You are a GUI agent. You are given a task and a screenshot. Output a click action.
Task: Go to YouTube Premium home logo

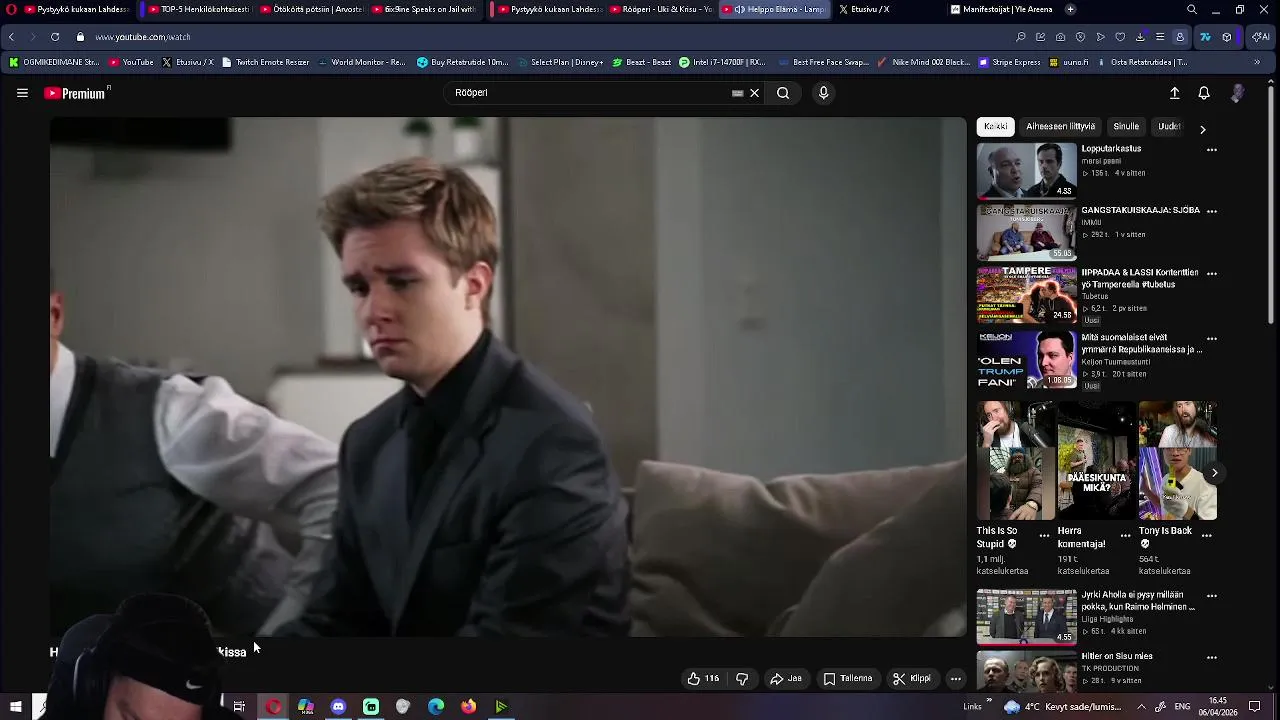pyautogui.click(x=76, y=93)
